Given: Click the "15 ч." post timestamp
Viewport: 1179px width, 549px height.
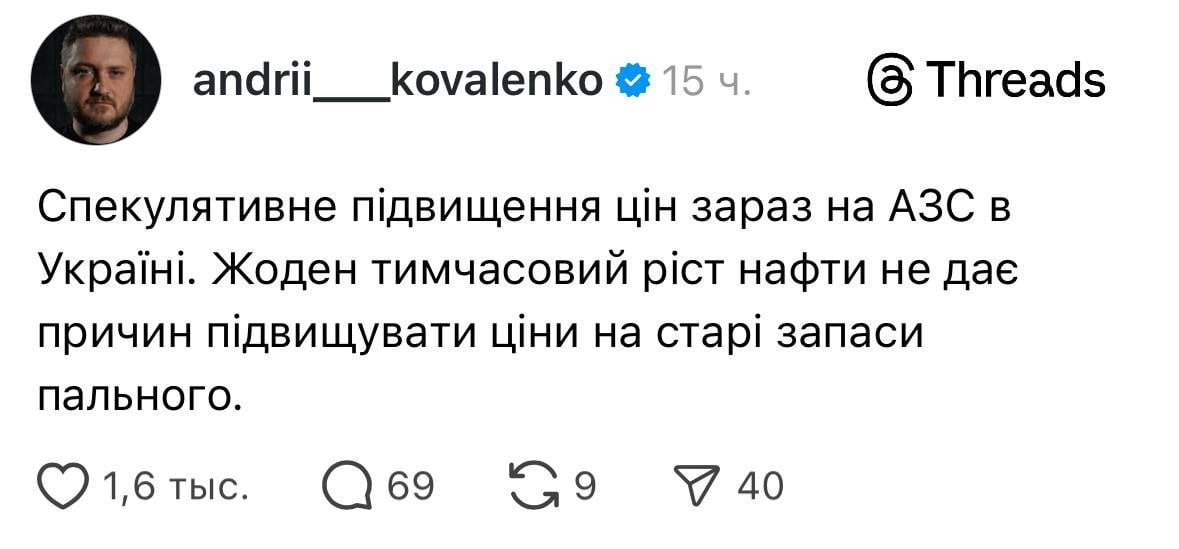Looking at the screenshot, I should [707, 81].
